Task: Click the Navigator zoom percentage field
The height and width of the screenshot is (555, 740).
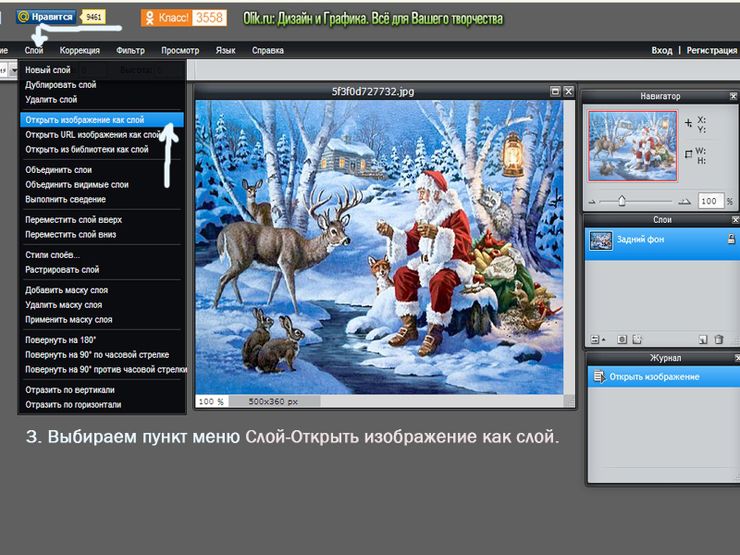Action: coord(709,201)
